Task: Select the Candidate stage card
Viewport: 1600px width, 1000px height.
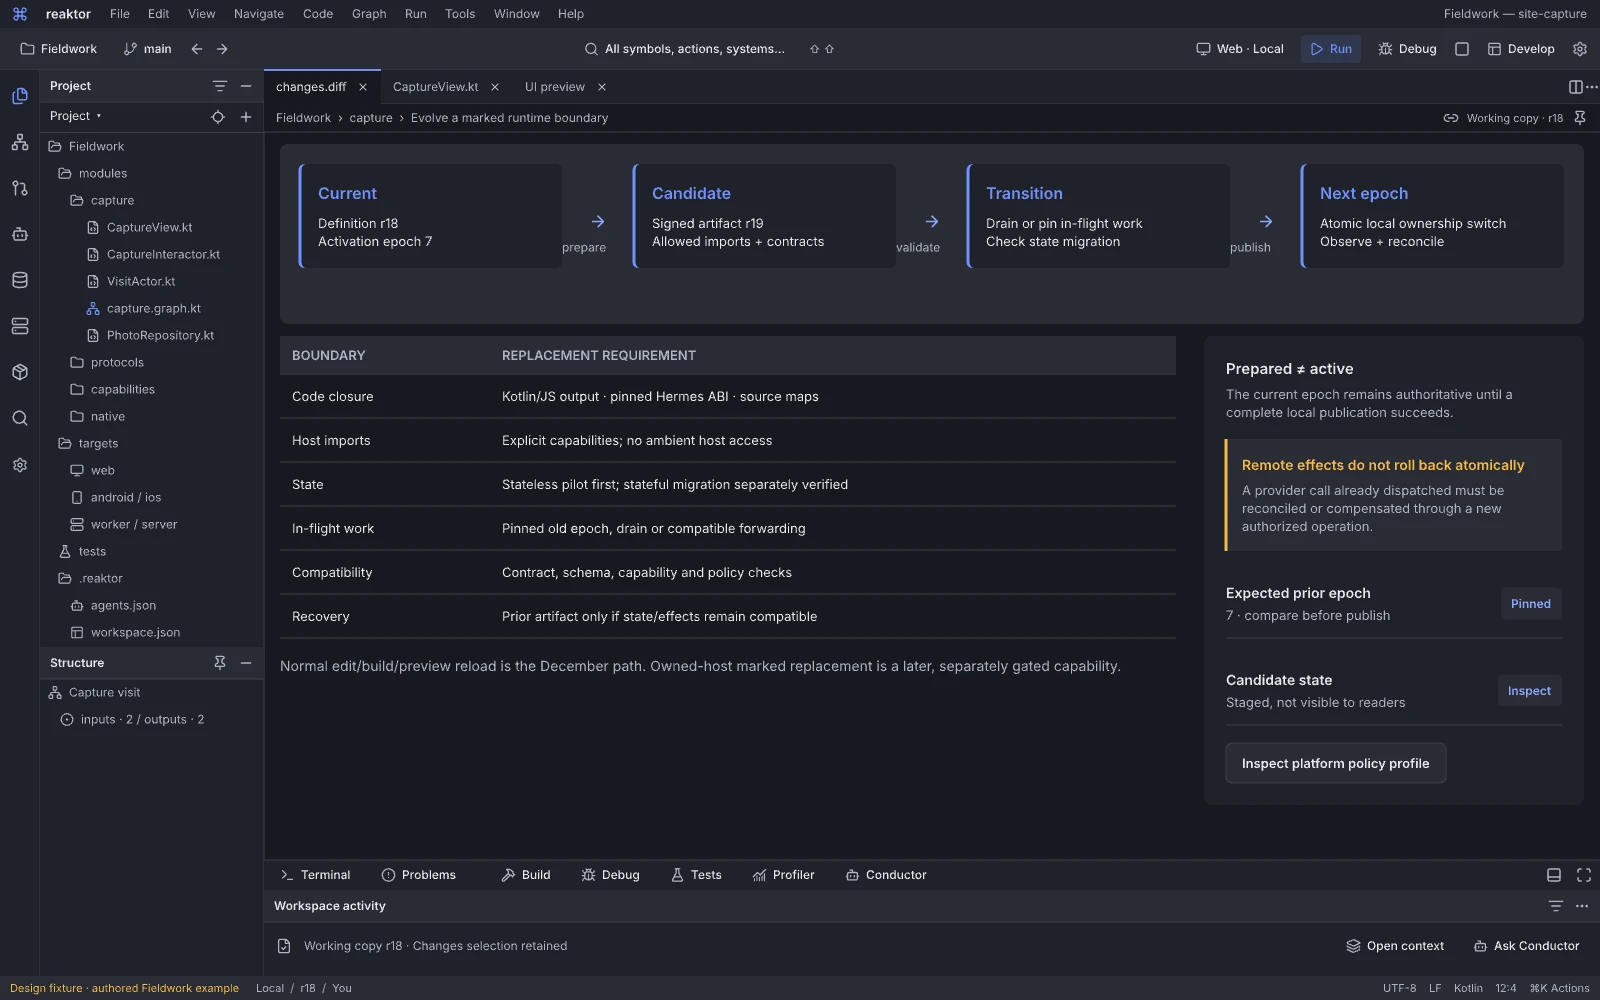Action: [765, 216]
